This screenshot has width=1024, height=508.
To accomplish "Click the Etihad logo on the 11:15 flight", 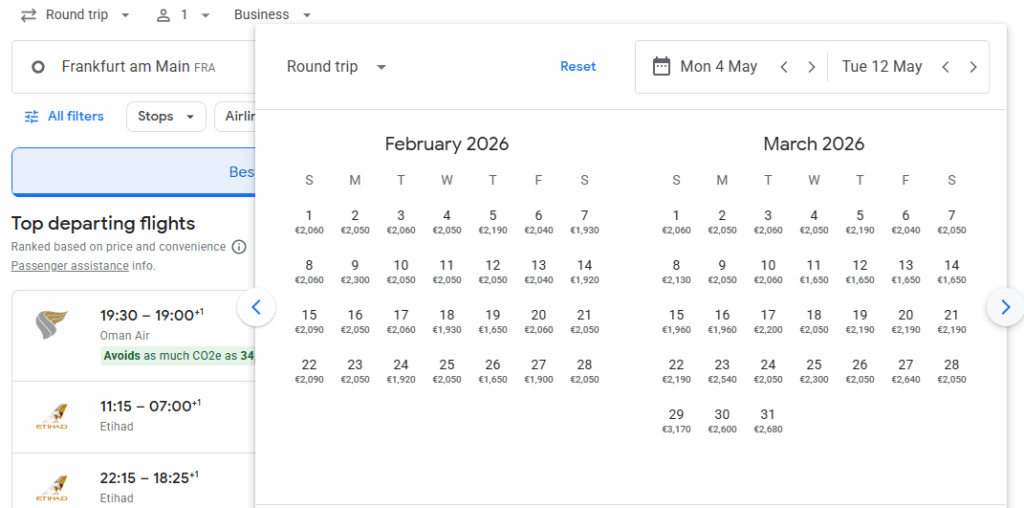I will [52, 417].
